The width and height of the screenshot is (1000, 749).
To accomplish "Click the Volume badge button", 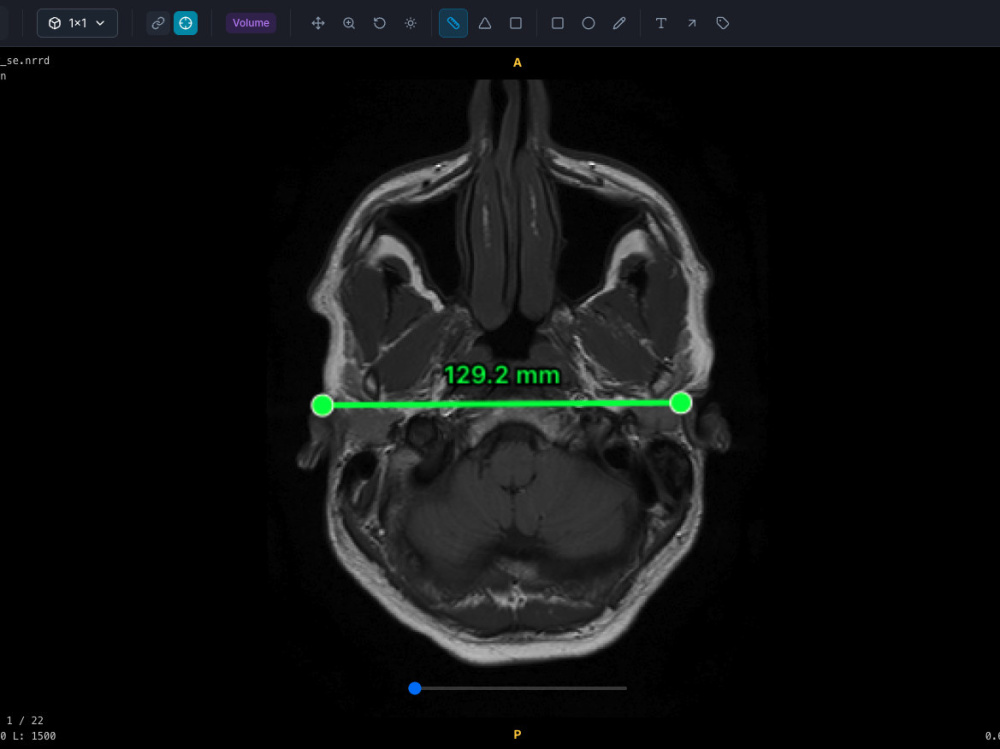I will 251,23.
